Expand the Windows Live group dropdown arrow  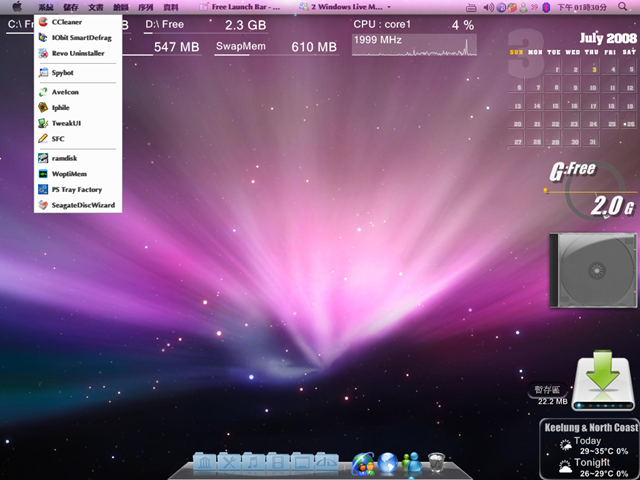point(389,7)
